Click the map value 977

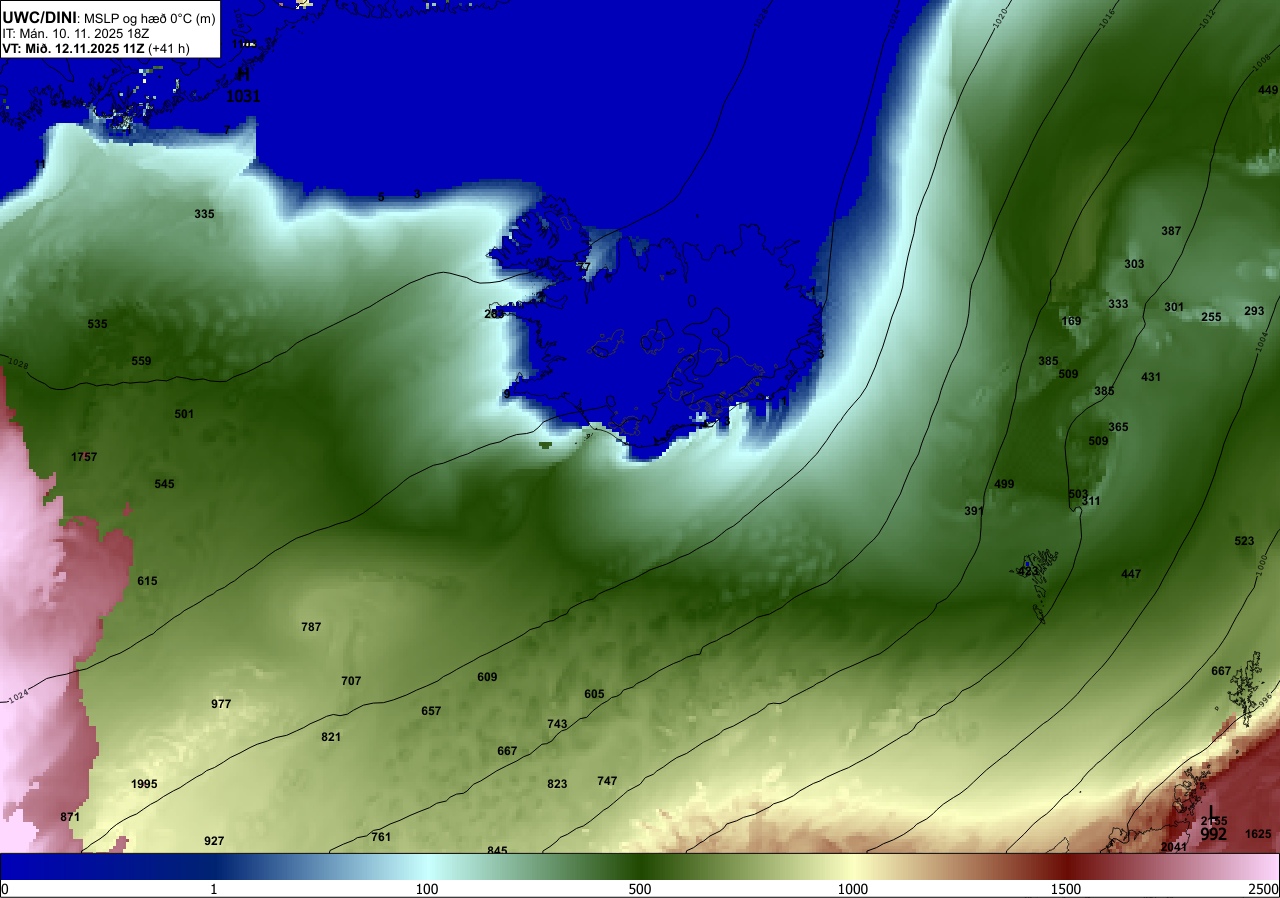pyautogui.click(x=221, y=704)
